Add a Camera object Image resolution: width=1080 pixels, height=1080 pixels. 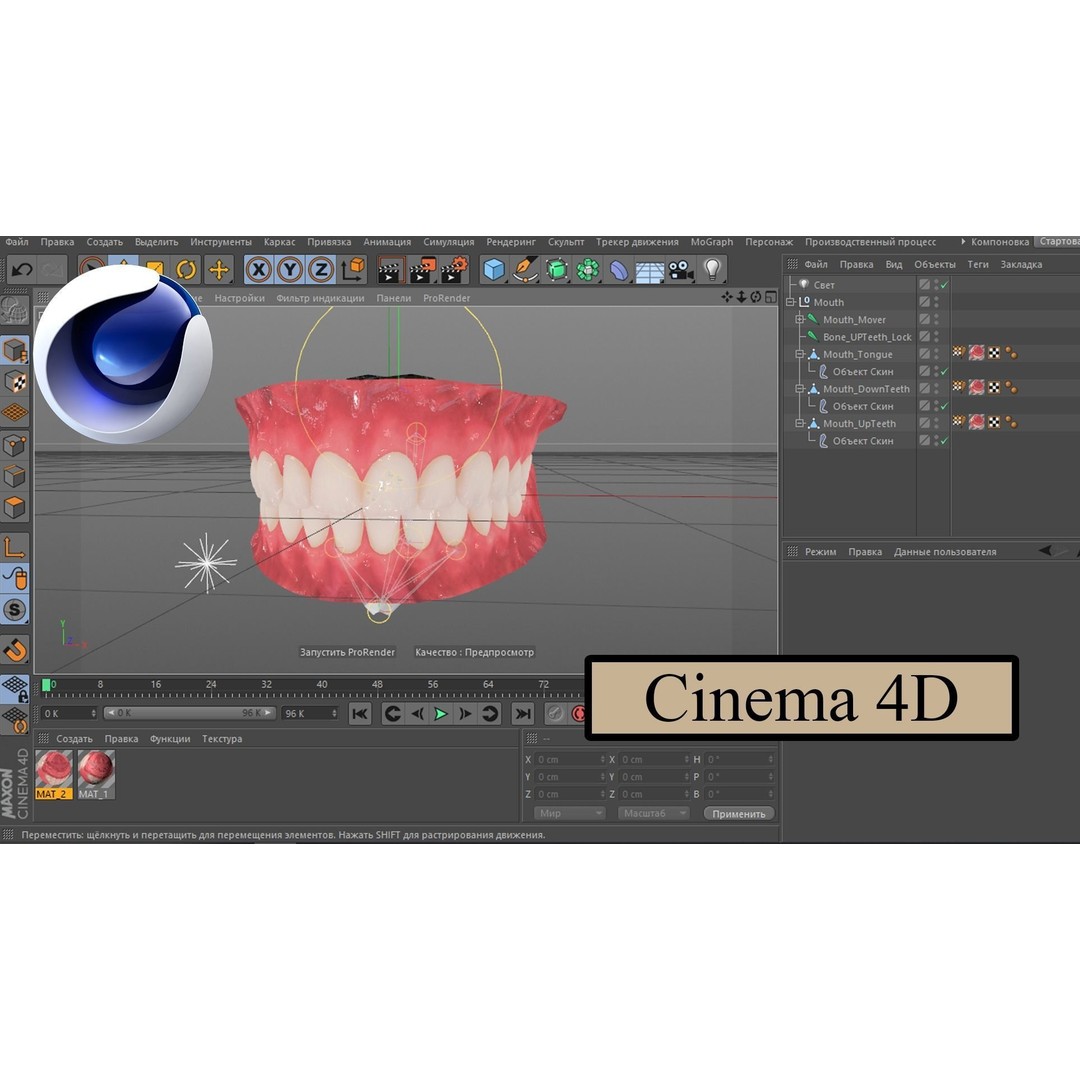click(x=681, y=270)
